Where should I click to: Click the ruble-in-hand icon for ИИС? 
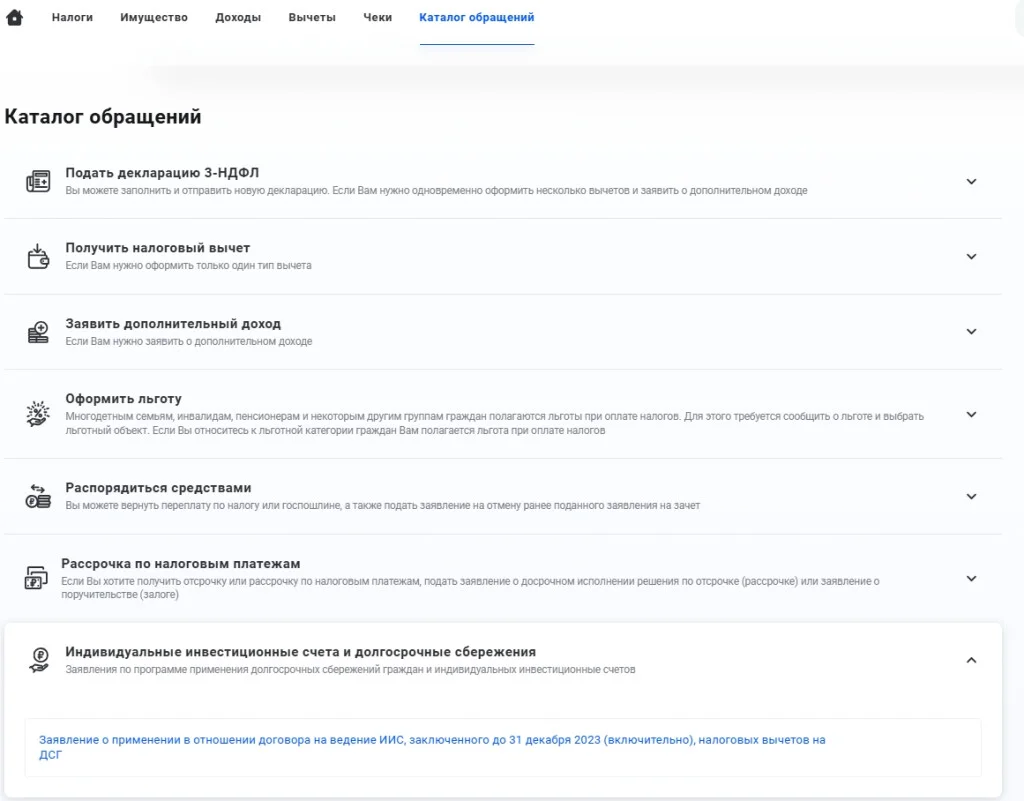[39, 660]
